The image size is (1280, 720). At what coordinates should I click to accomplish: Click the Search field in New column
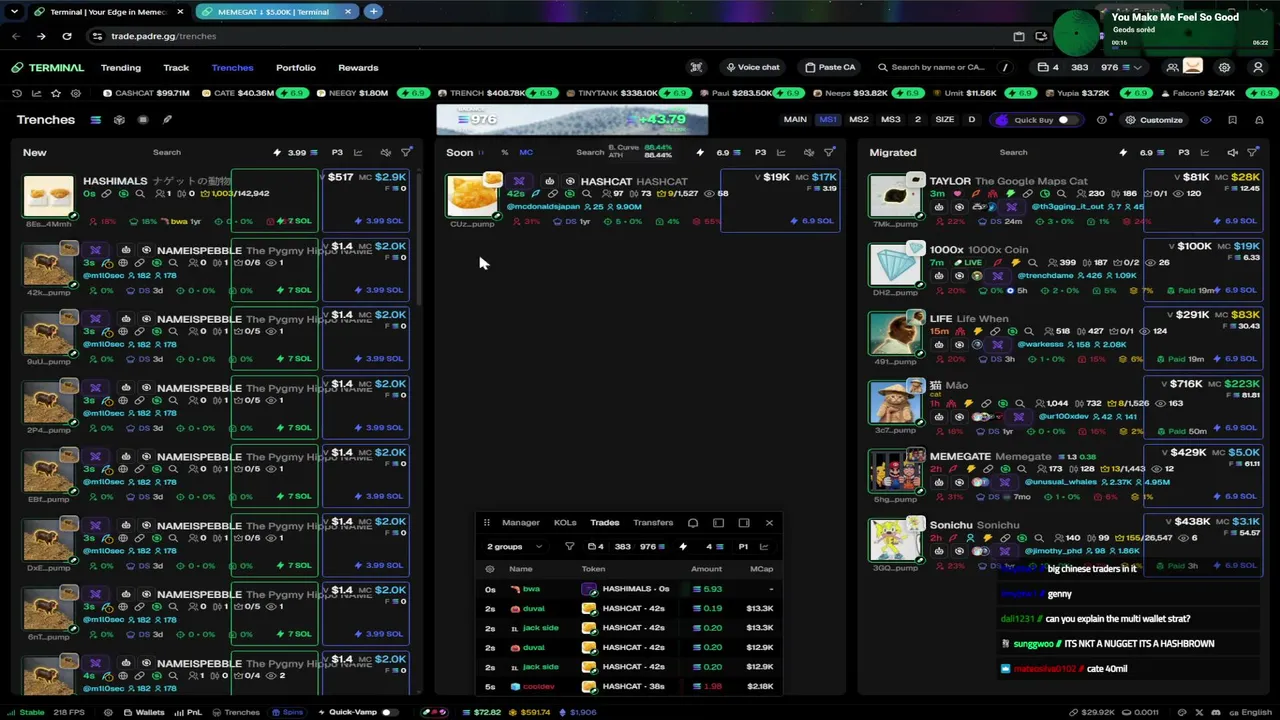coord(167,153)
